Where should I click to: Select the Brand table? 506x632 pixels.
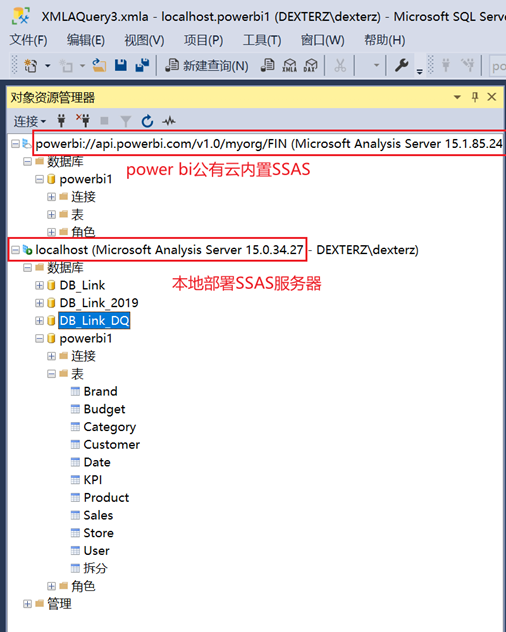(100, 391)
